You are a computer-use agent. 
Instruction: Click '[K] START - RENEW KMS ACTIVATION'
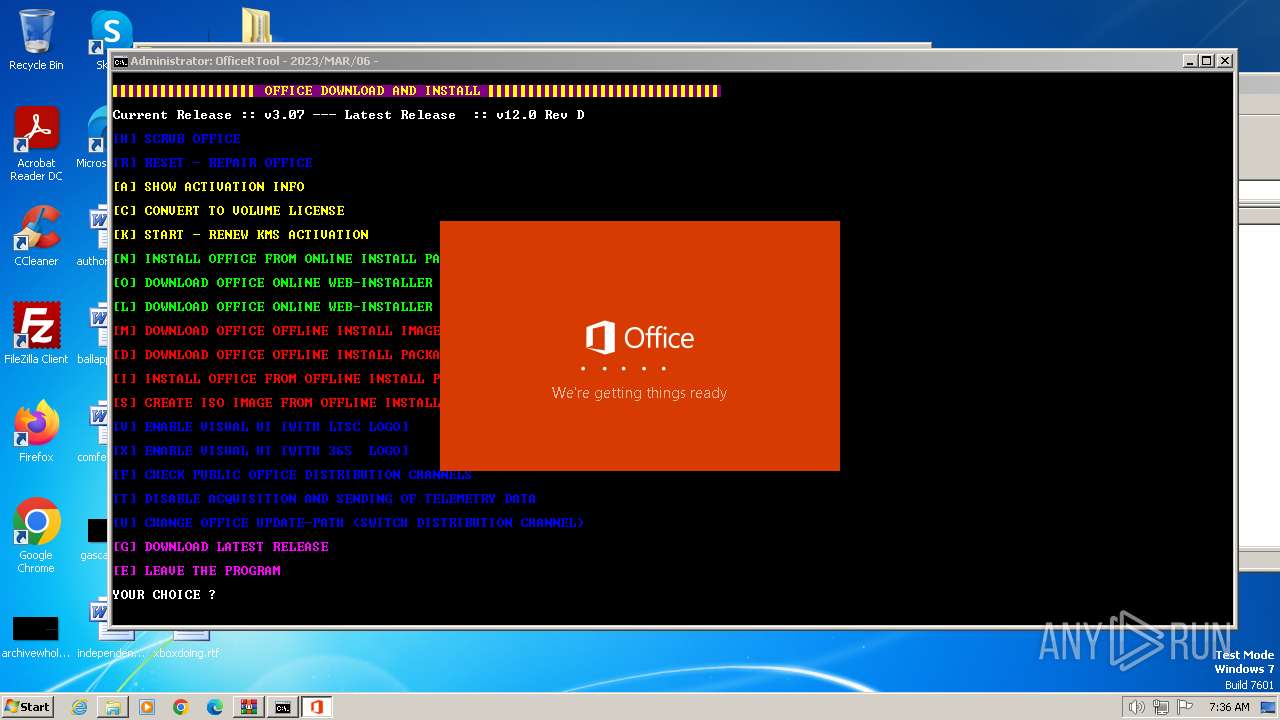coord(240,235)
